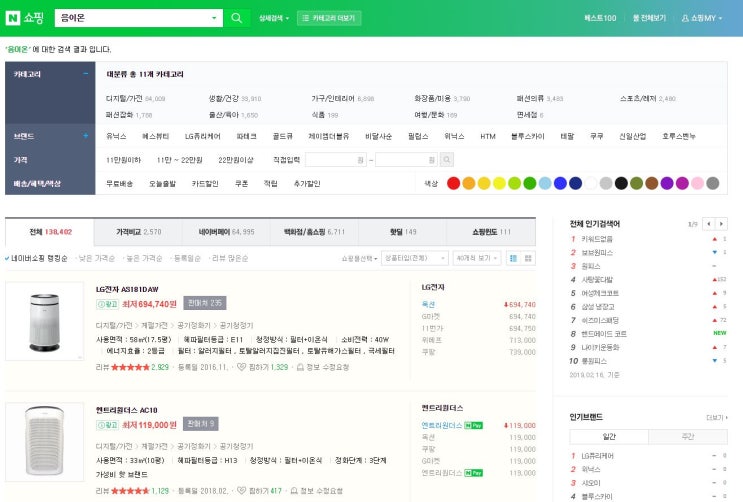The image size is (743, 502).
Task: Switch to list view layout icon
Action: click(x=513, y=258)
